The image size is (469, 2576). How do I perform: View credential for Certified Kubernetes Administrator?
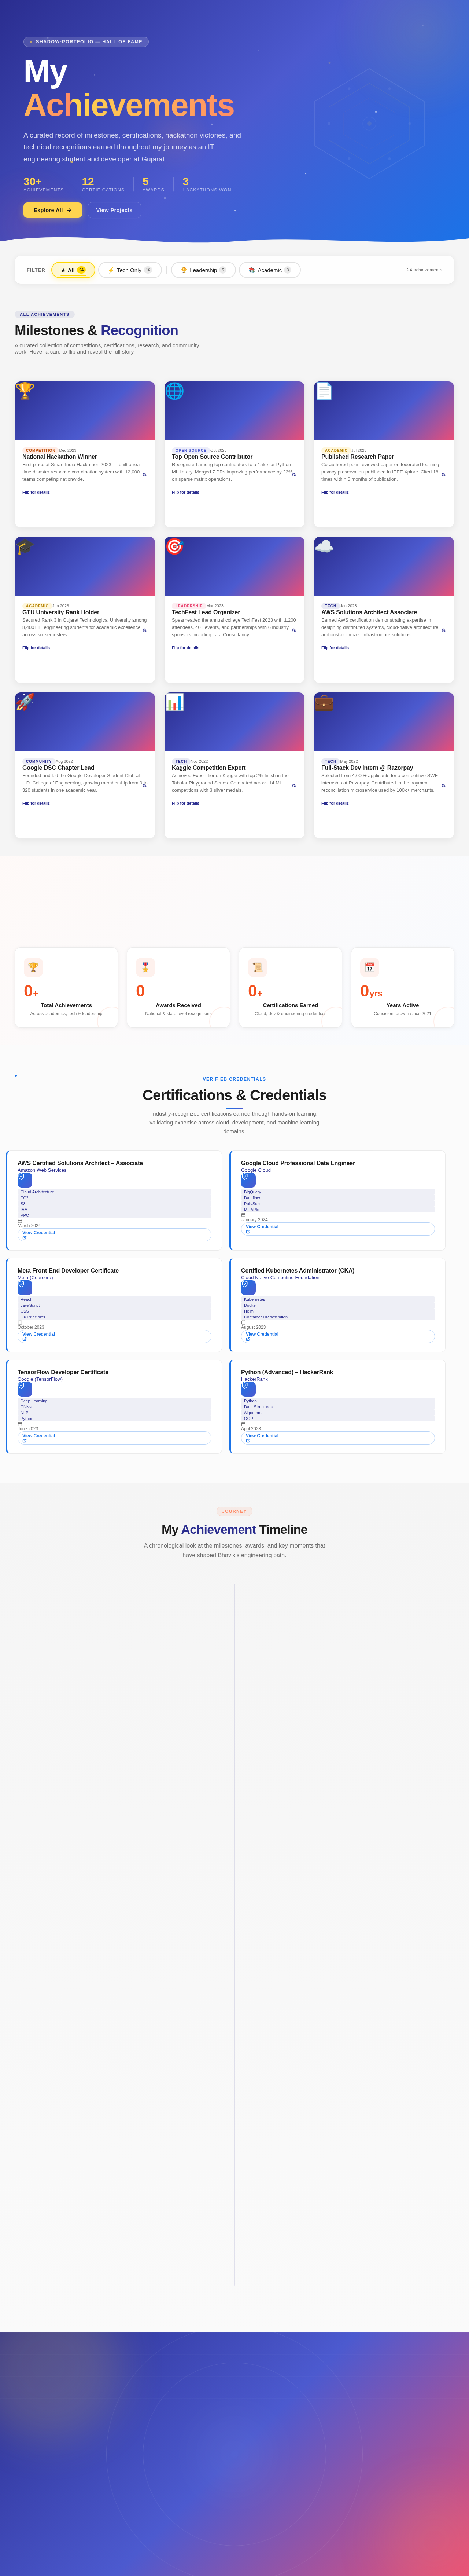click(338, 1336)
